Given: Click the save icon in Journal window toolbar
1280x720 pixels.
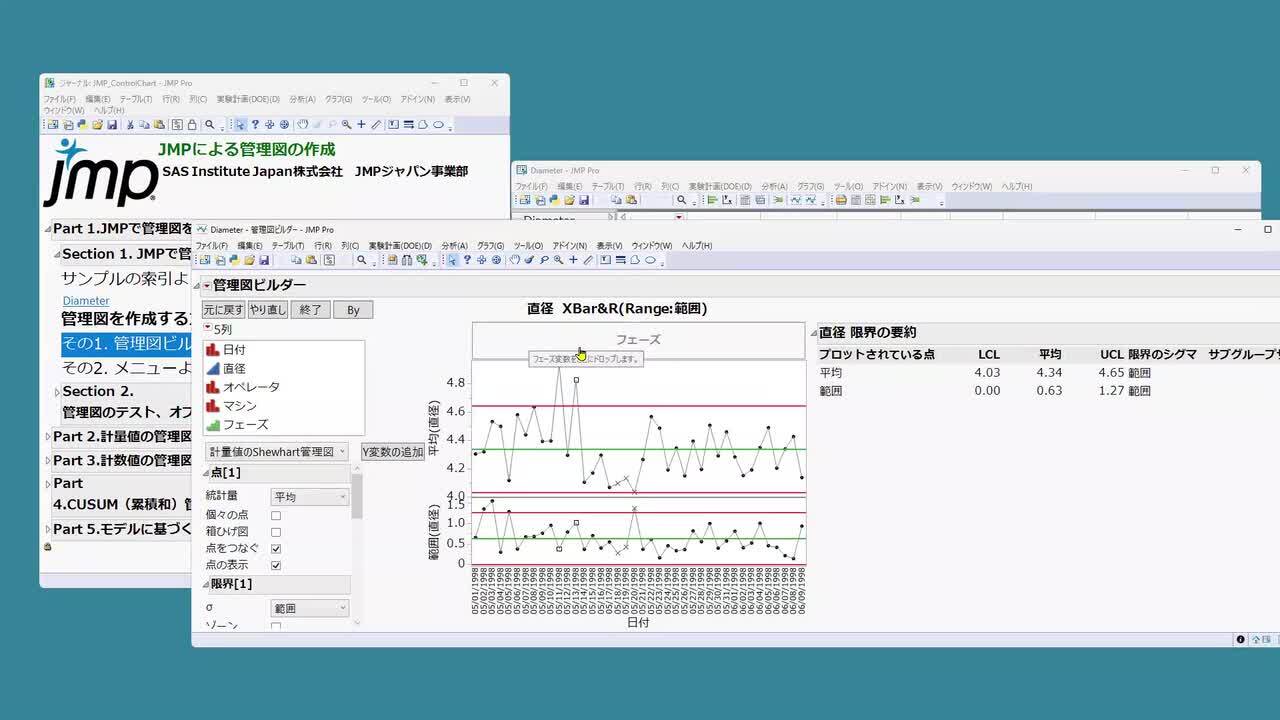Looking at the screenshot, I should pyautogui.click(x=112, y=125).
